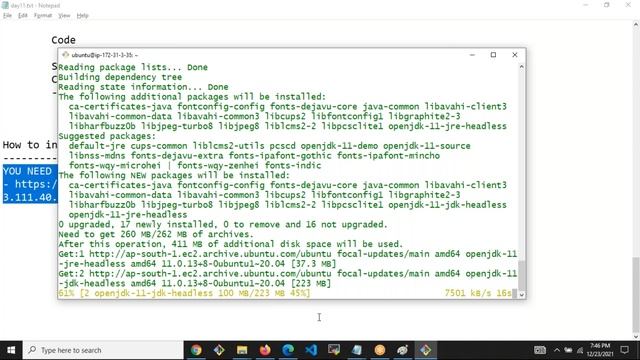Open the monitor app icon in the taskbar
The width and height of the screenshot is (640, 360).
coord(333,350)
